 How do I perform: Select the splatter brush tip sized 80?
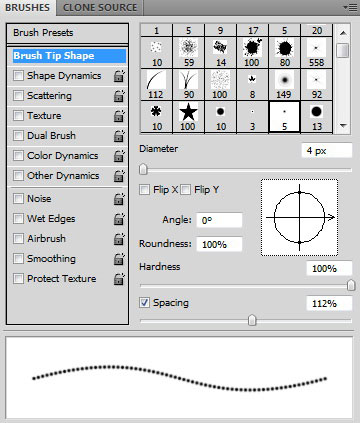(284, 53)
